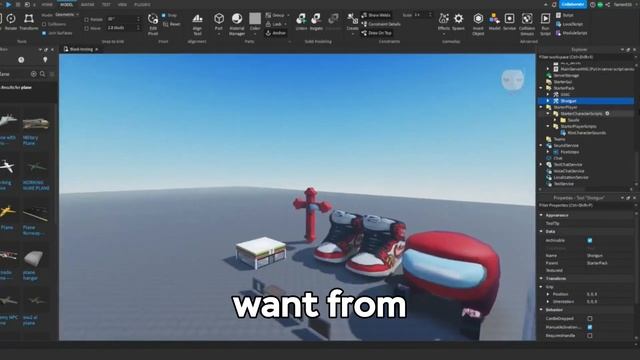Toggle the Archivable property checkbox
This screenshot has width=640, height=360.
point(589,240)
